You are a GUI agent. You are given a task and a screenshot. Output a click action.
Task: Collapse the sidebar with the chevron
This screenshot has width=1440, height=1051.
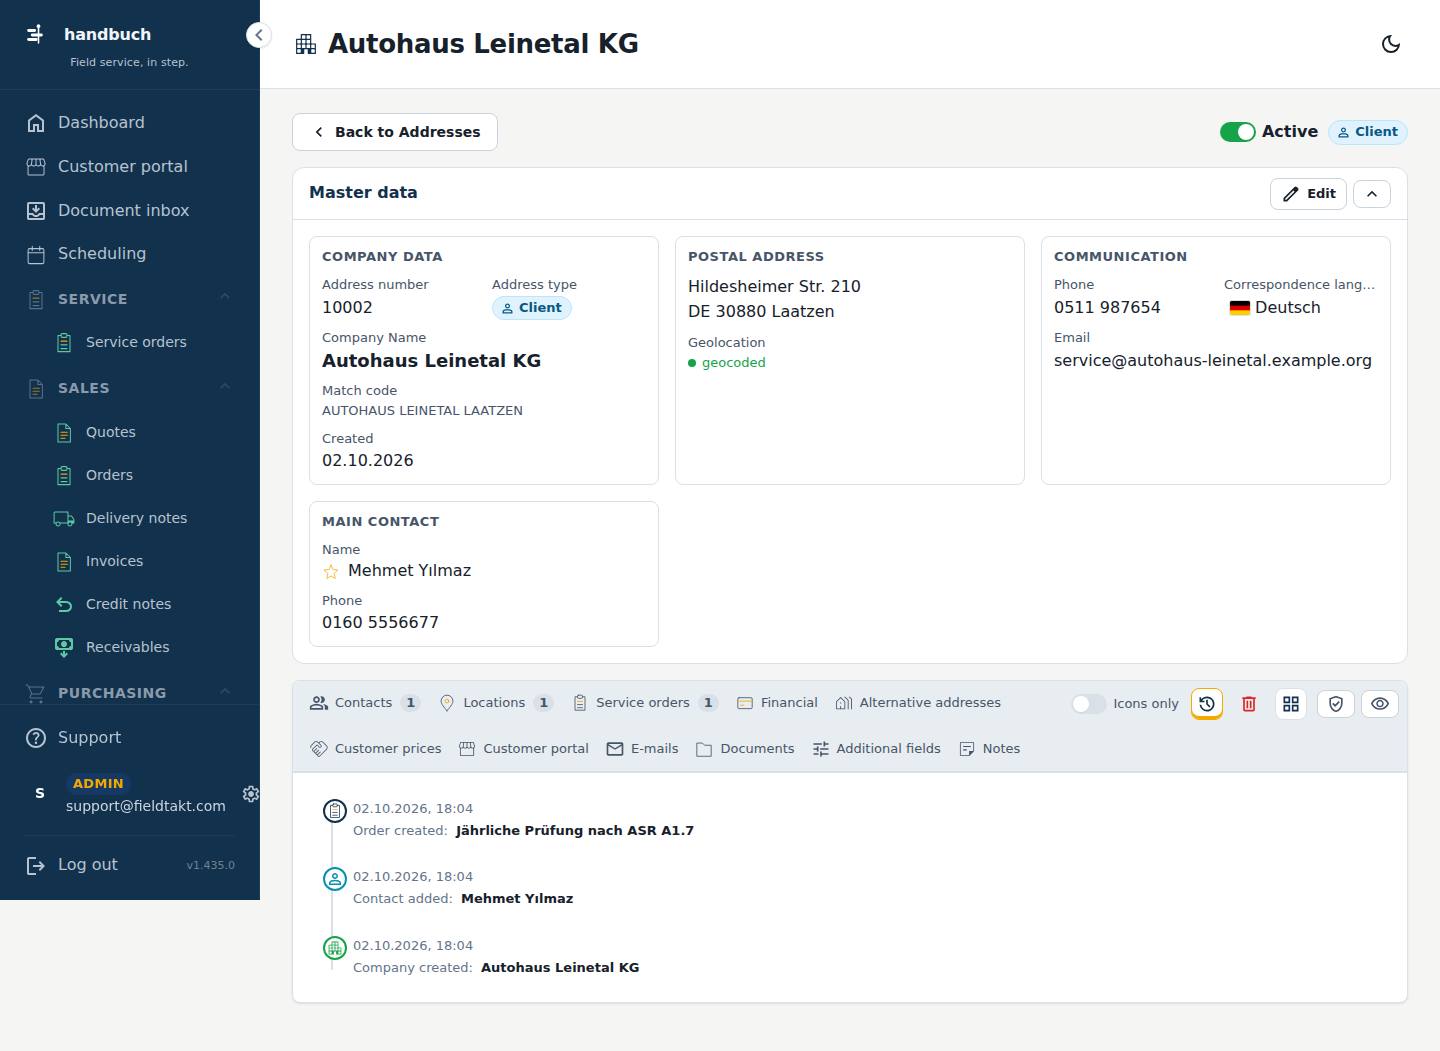coord(259,35)
